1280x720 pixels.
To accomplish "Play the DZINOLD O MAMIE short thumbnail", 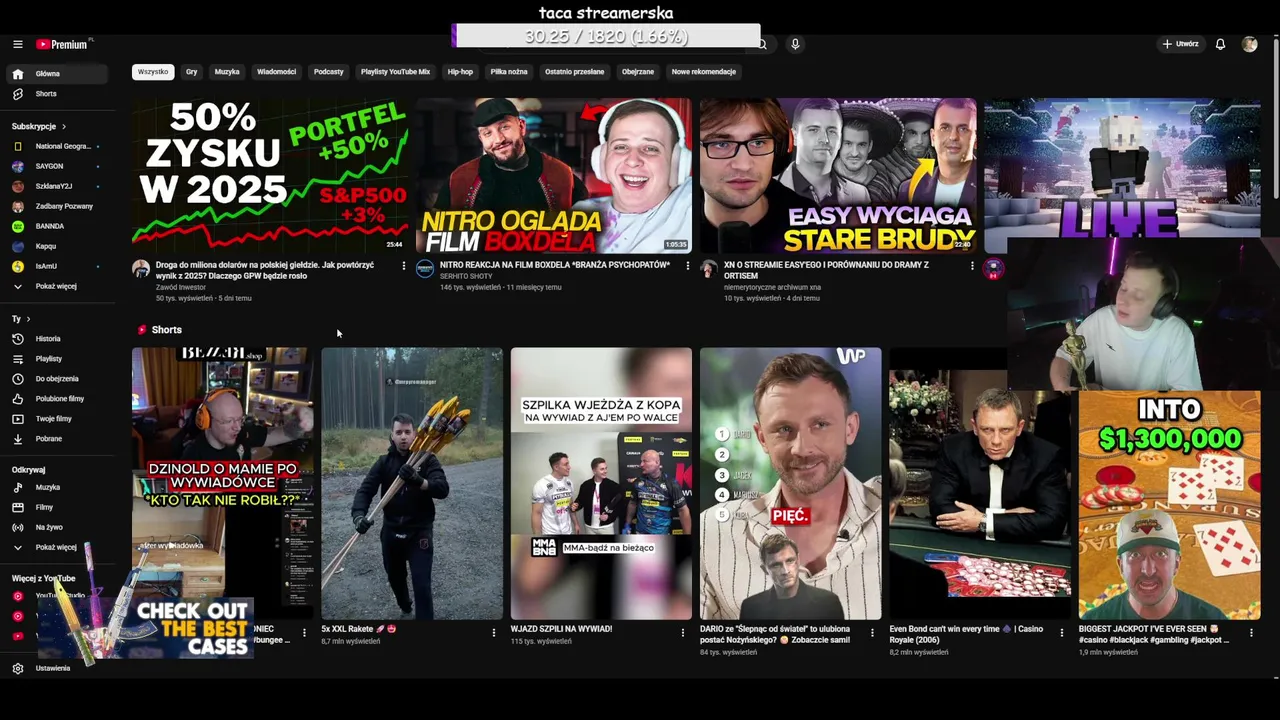I will pos(222,483).
